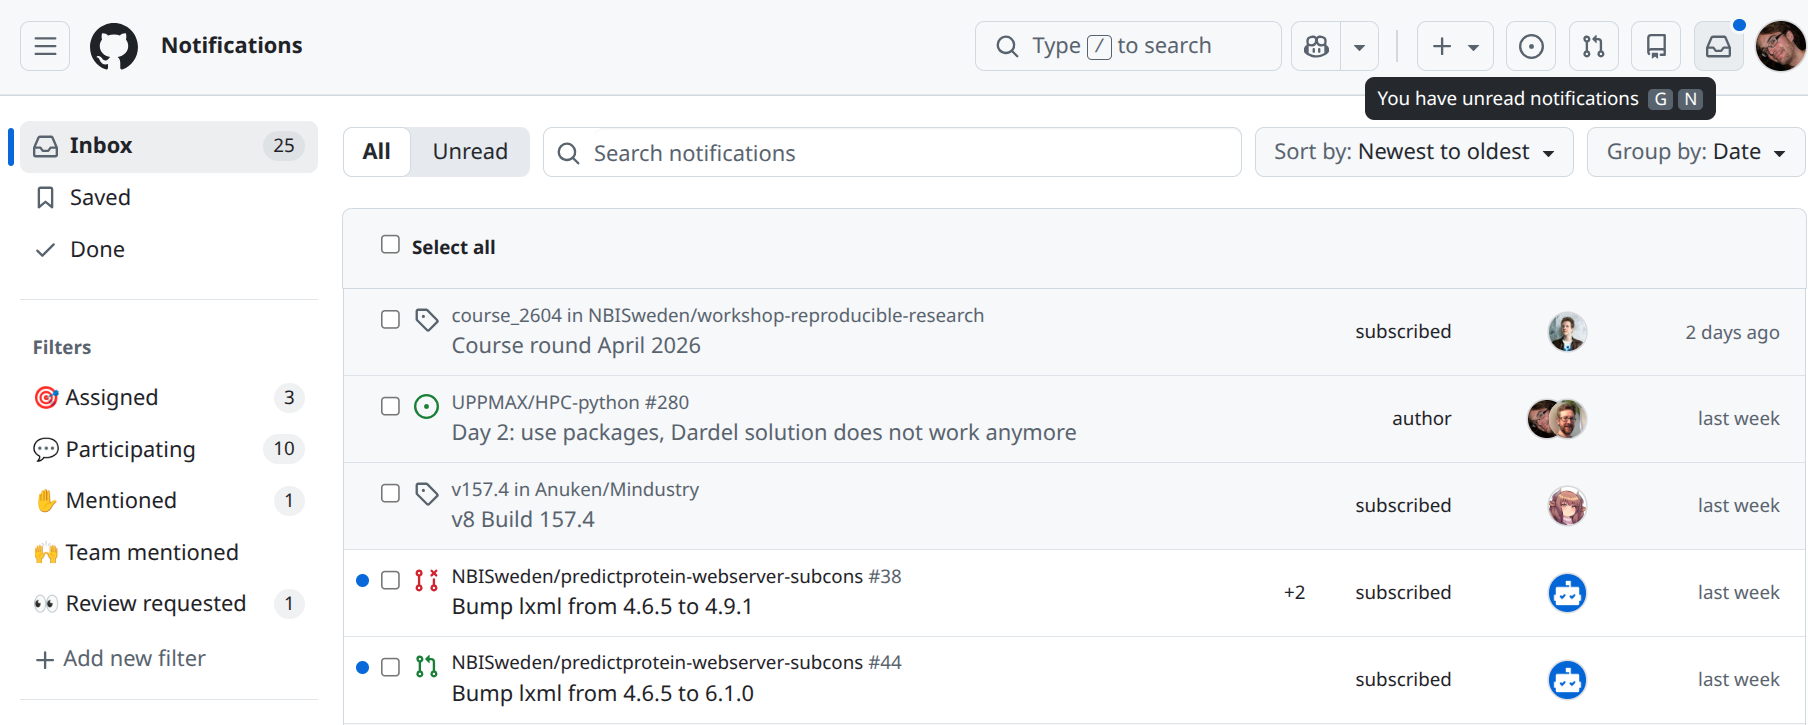Click dependabot avatar on #44 row
The image size is (1808, 725).
click(x=1567, y=680)
